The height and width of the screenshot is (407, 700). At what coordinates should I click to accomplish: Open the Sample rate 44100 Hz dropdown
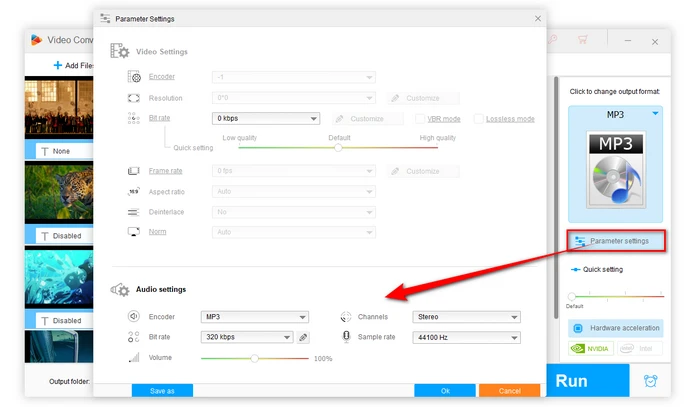tap(467, 337)
